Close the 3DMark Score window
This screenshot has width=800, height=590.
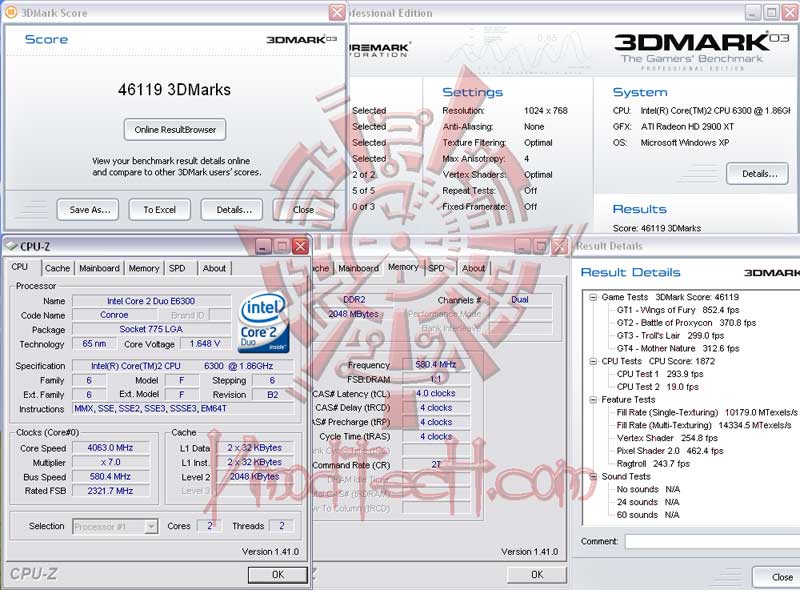click(x=337, y=12)
